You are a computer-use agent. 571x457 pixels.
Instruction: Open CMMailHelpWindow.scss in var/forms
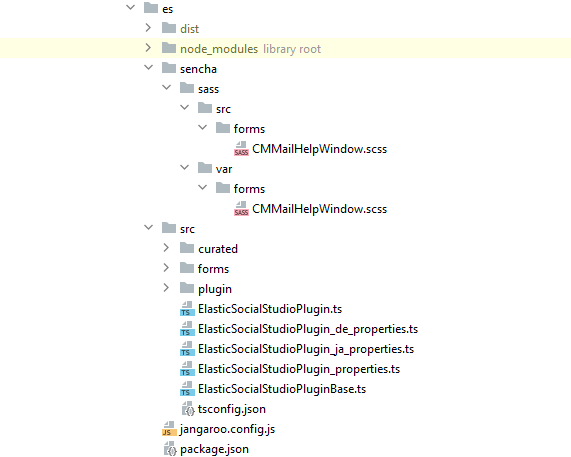319,209
